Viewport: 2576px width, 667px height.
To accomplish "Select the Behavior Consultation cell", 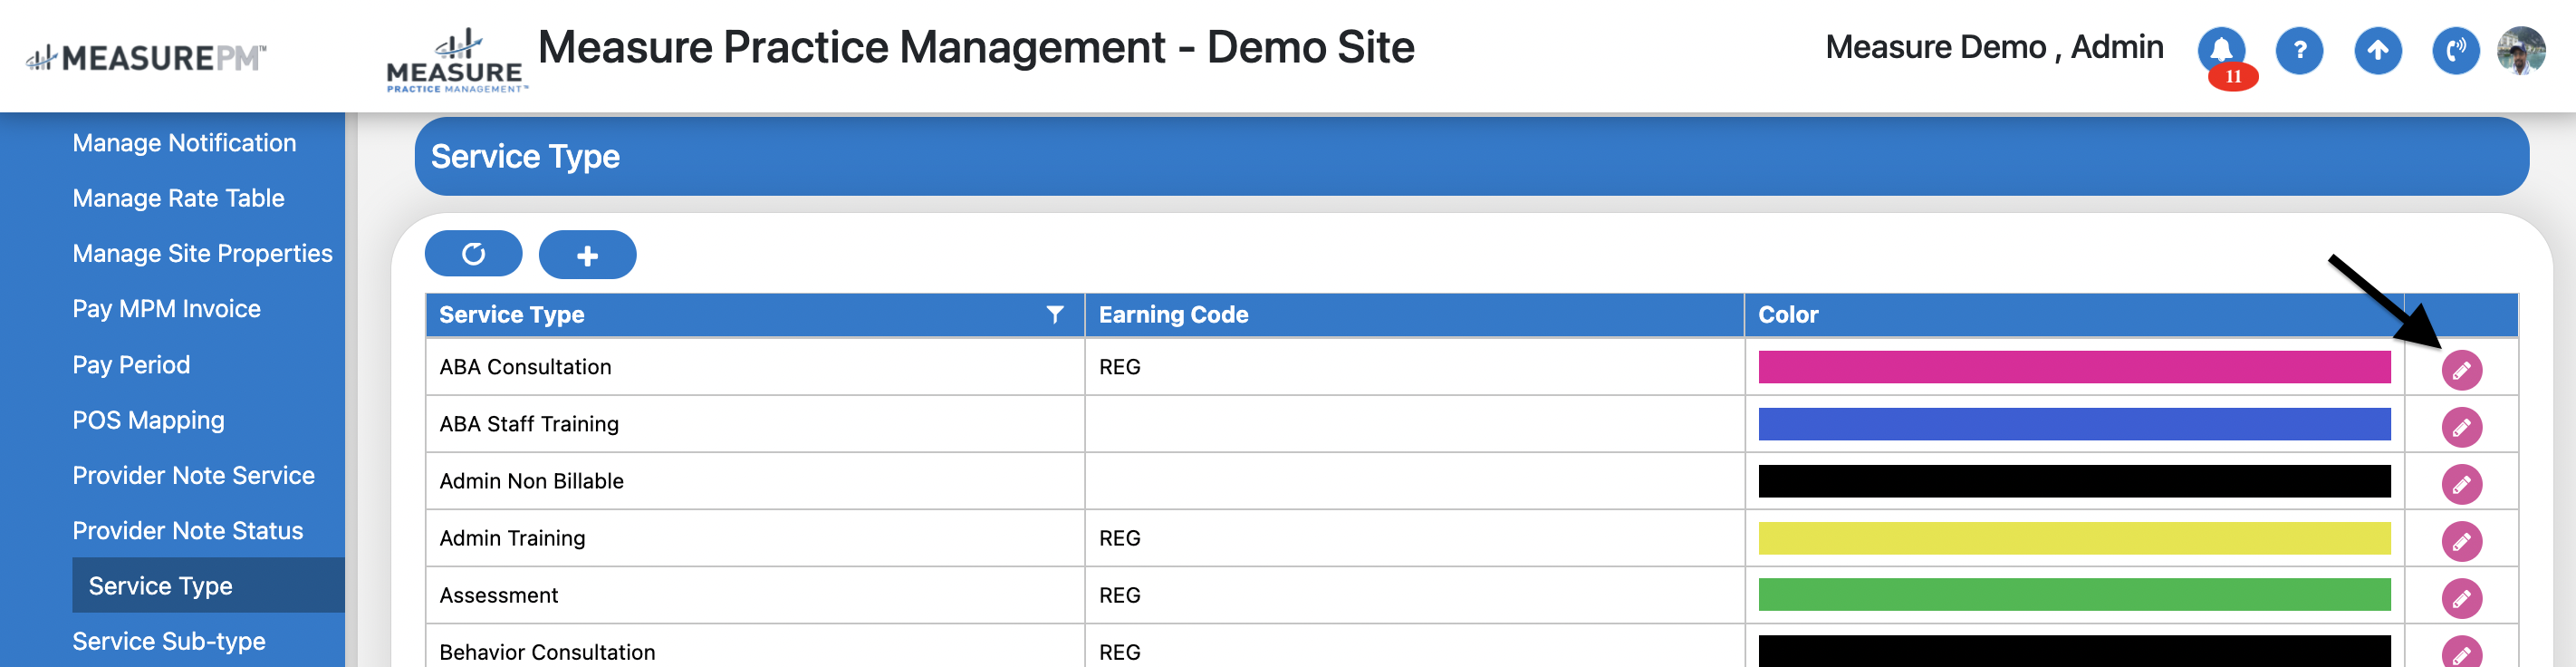I will coord(755,646).
